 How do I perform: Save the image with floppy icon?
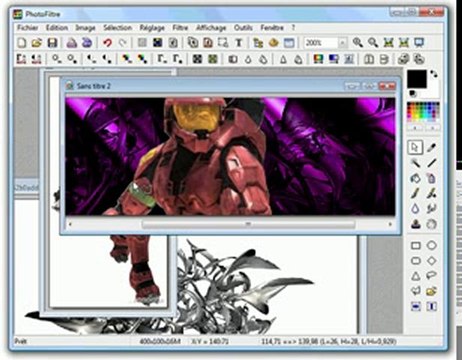52,43
